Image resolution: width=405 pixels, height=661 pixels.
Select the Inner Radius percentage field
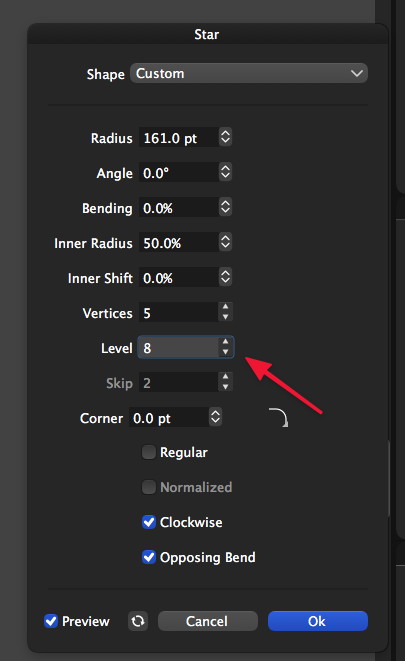[179, 243]
